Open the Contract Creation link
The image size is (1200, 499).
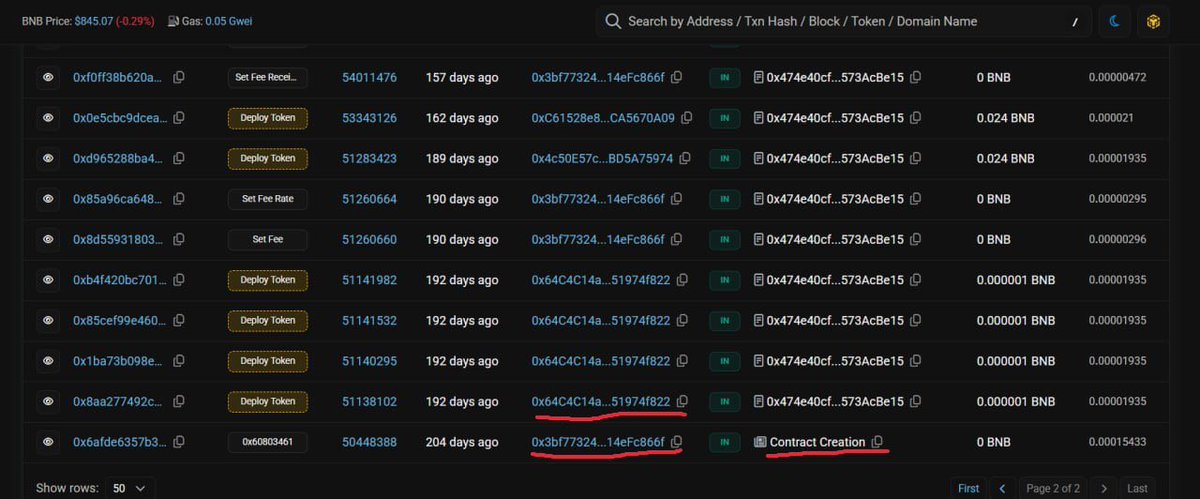point(817,442)
